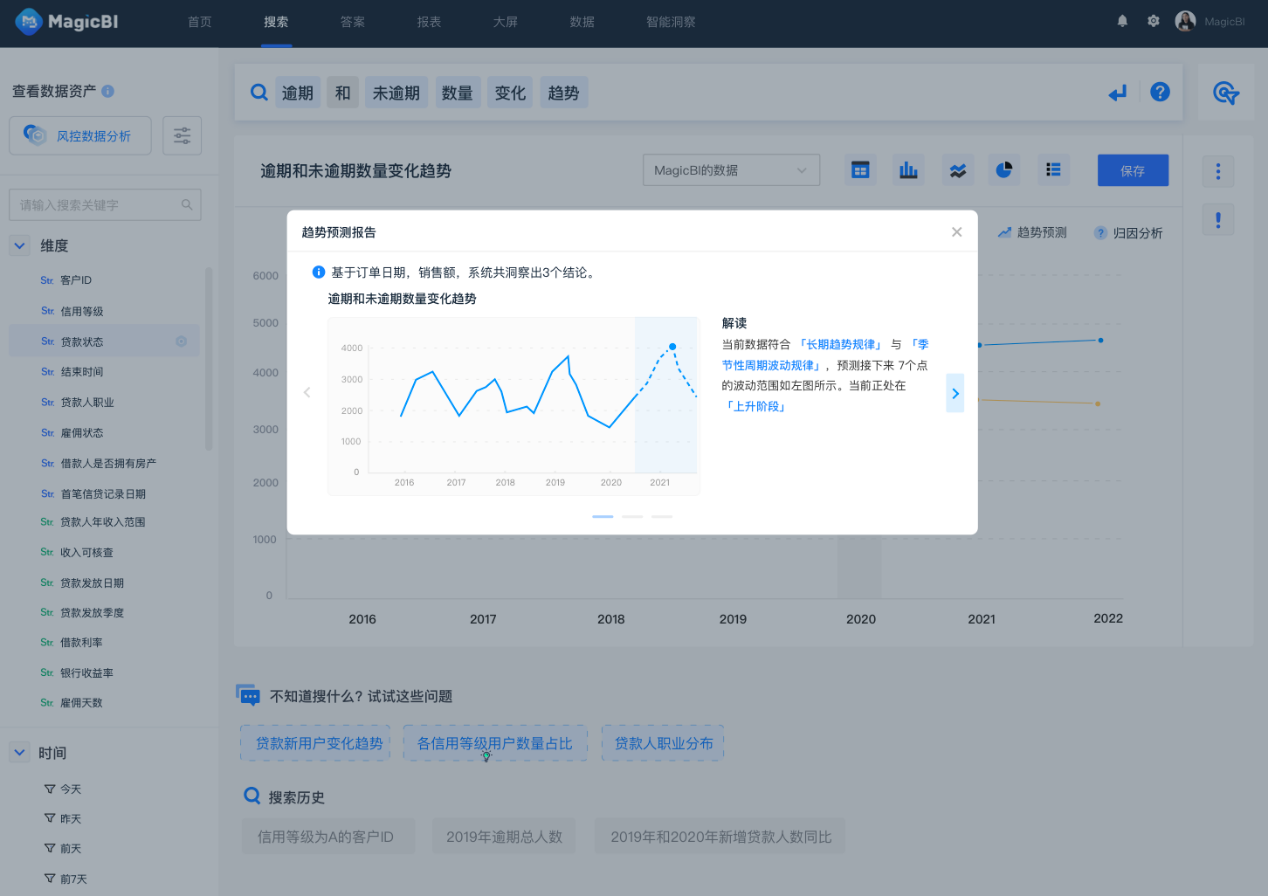Click the search magnifier in the query bar
This screenshot has width=1268, height=896.
pos(258,92)
